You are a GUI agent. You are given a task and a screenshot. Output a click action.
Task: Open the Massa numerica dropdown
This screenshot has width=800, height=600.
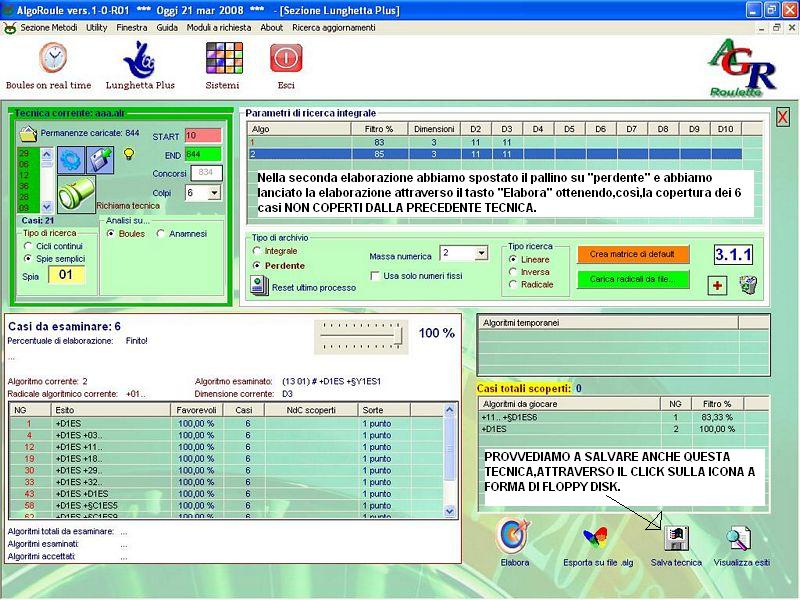481,253
